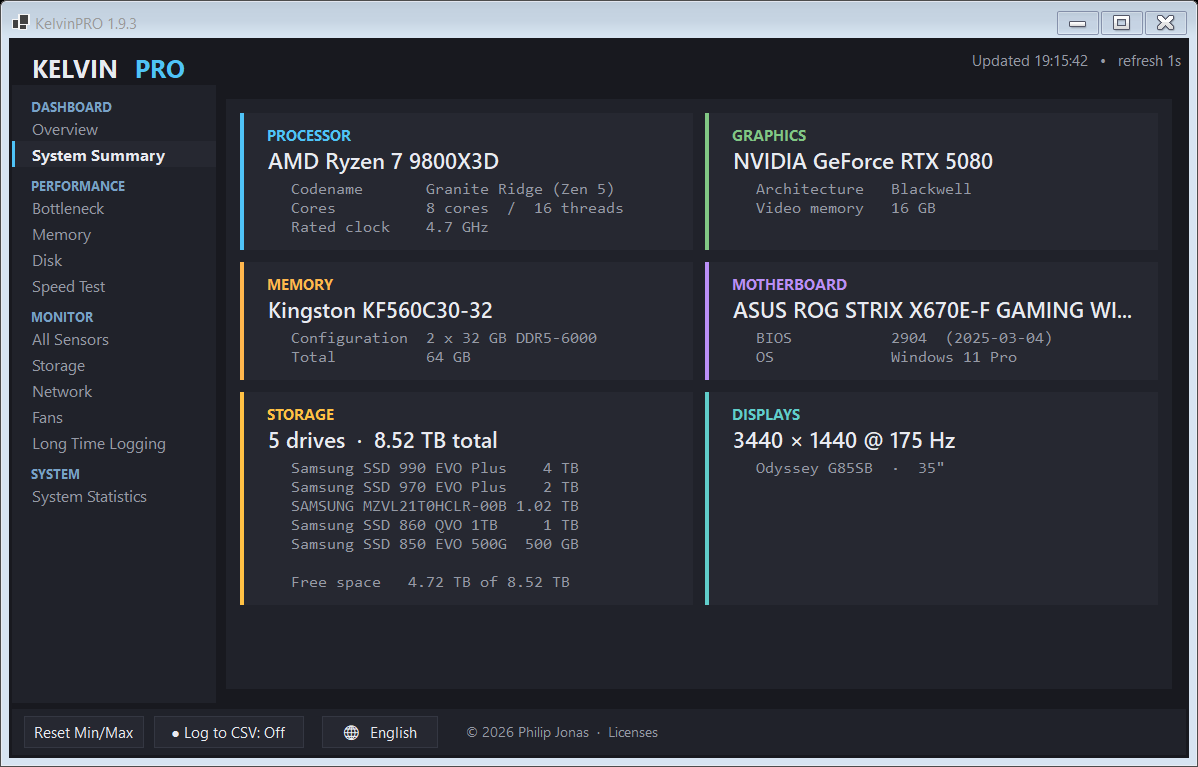
Task: Open the Storage monitor page
Action: tap(58, 366)
